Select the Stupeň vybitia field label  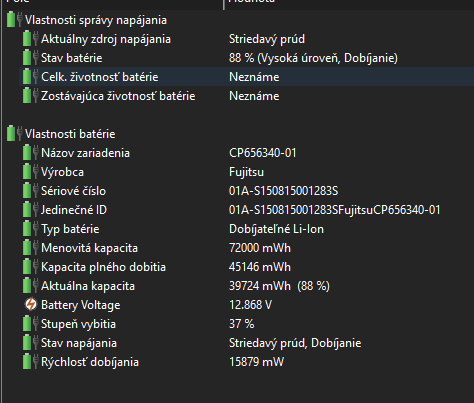coord(78,324)
